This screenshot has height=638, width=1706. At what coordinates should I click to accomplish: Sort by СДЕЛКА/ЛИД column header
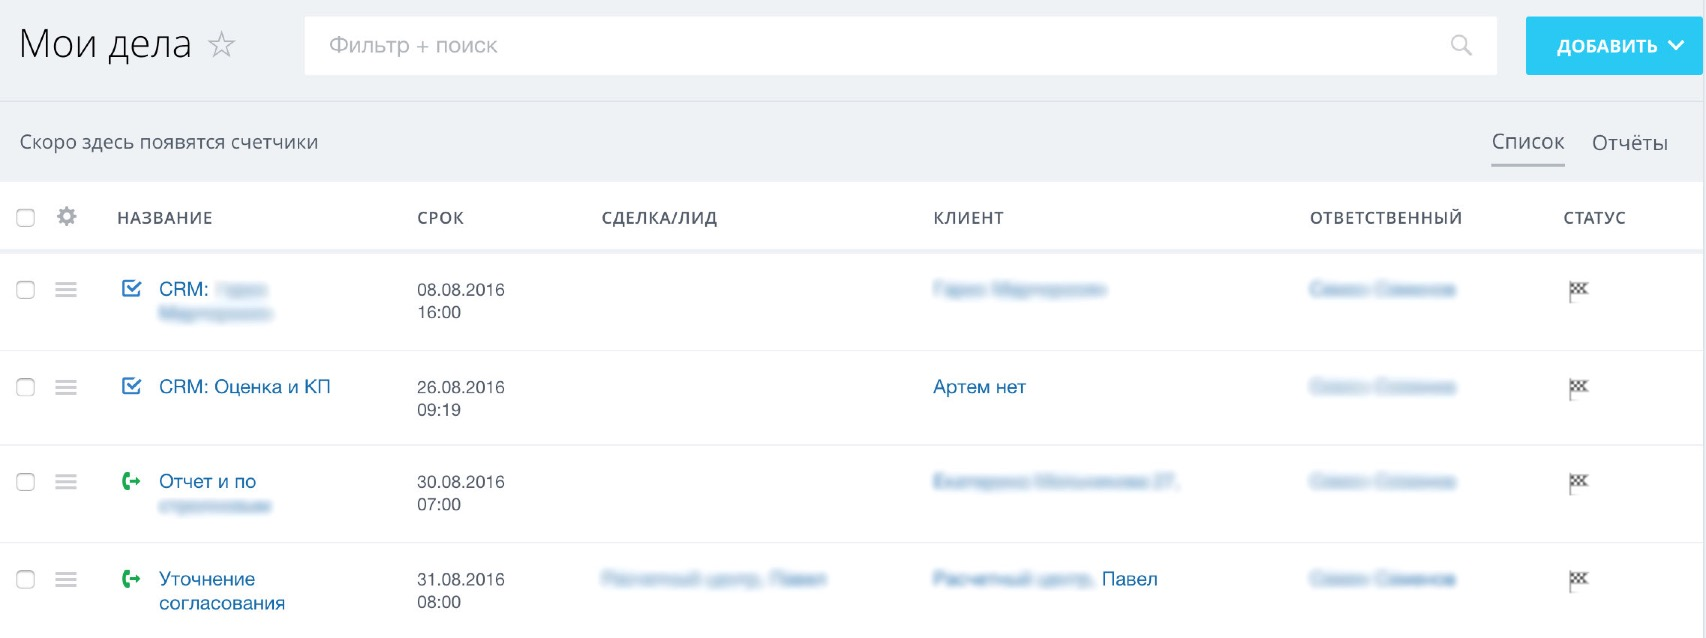click(x=660, y=218)
